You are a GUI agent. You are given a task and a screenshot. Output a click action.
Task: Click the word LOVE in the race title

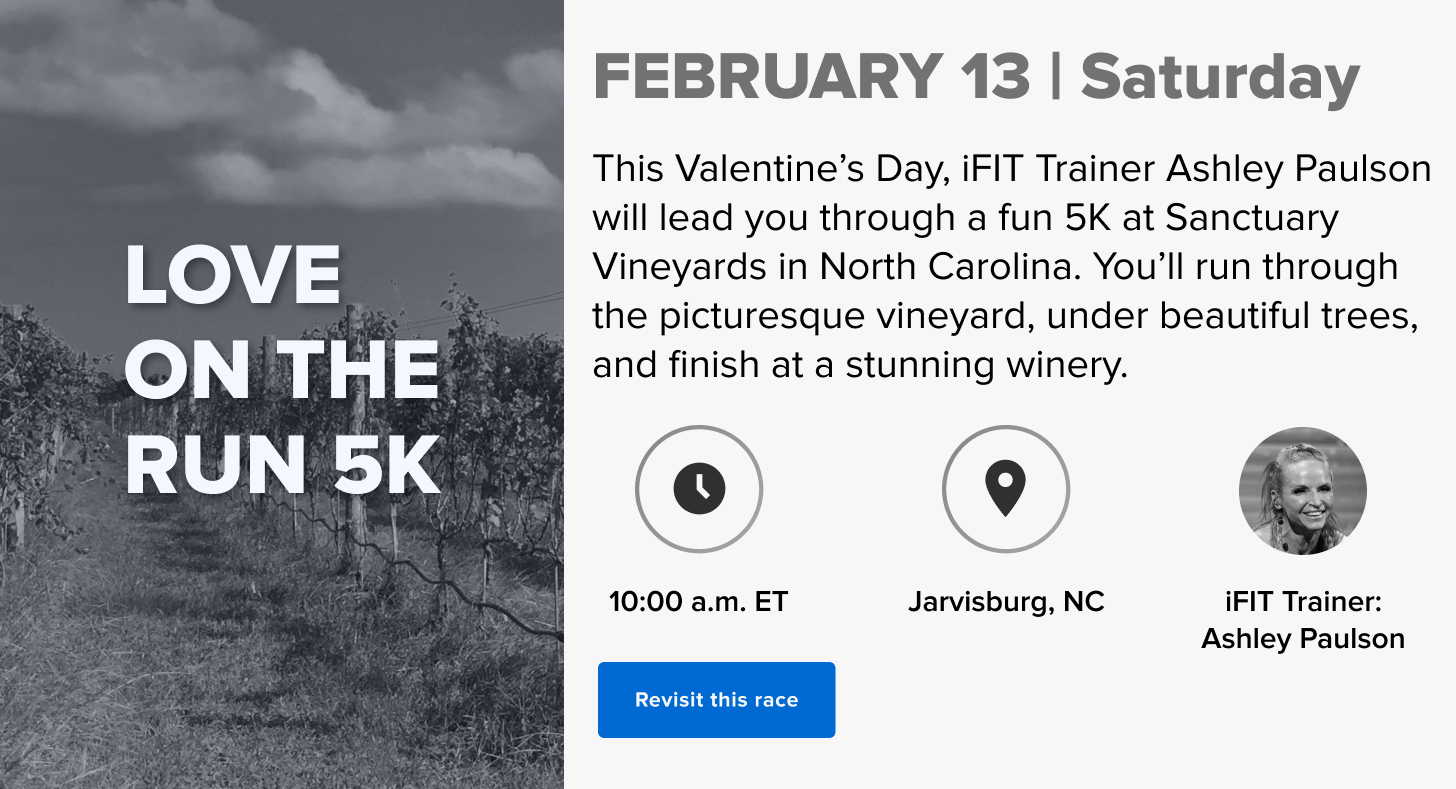[x=234, y=276]
